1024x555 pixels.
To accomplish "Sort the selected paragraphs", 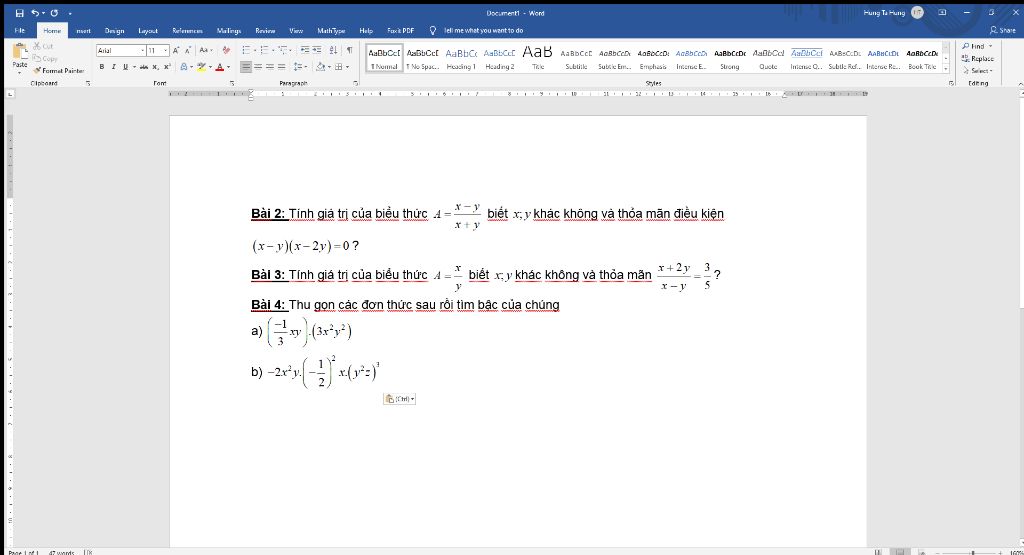I will click(333, 50).
